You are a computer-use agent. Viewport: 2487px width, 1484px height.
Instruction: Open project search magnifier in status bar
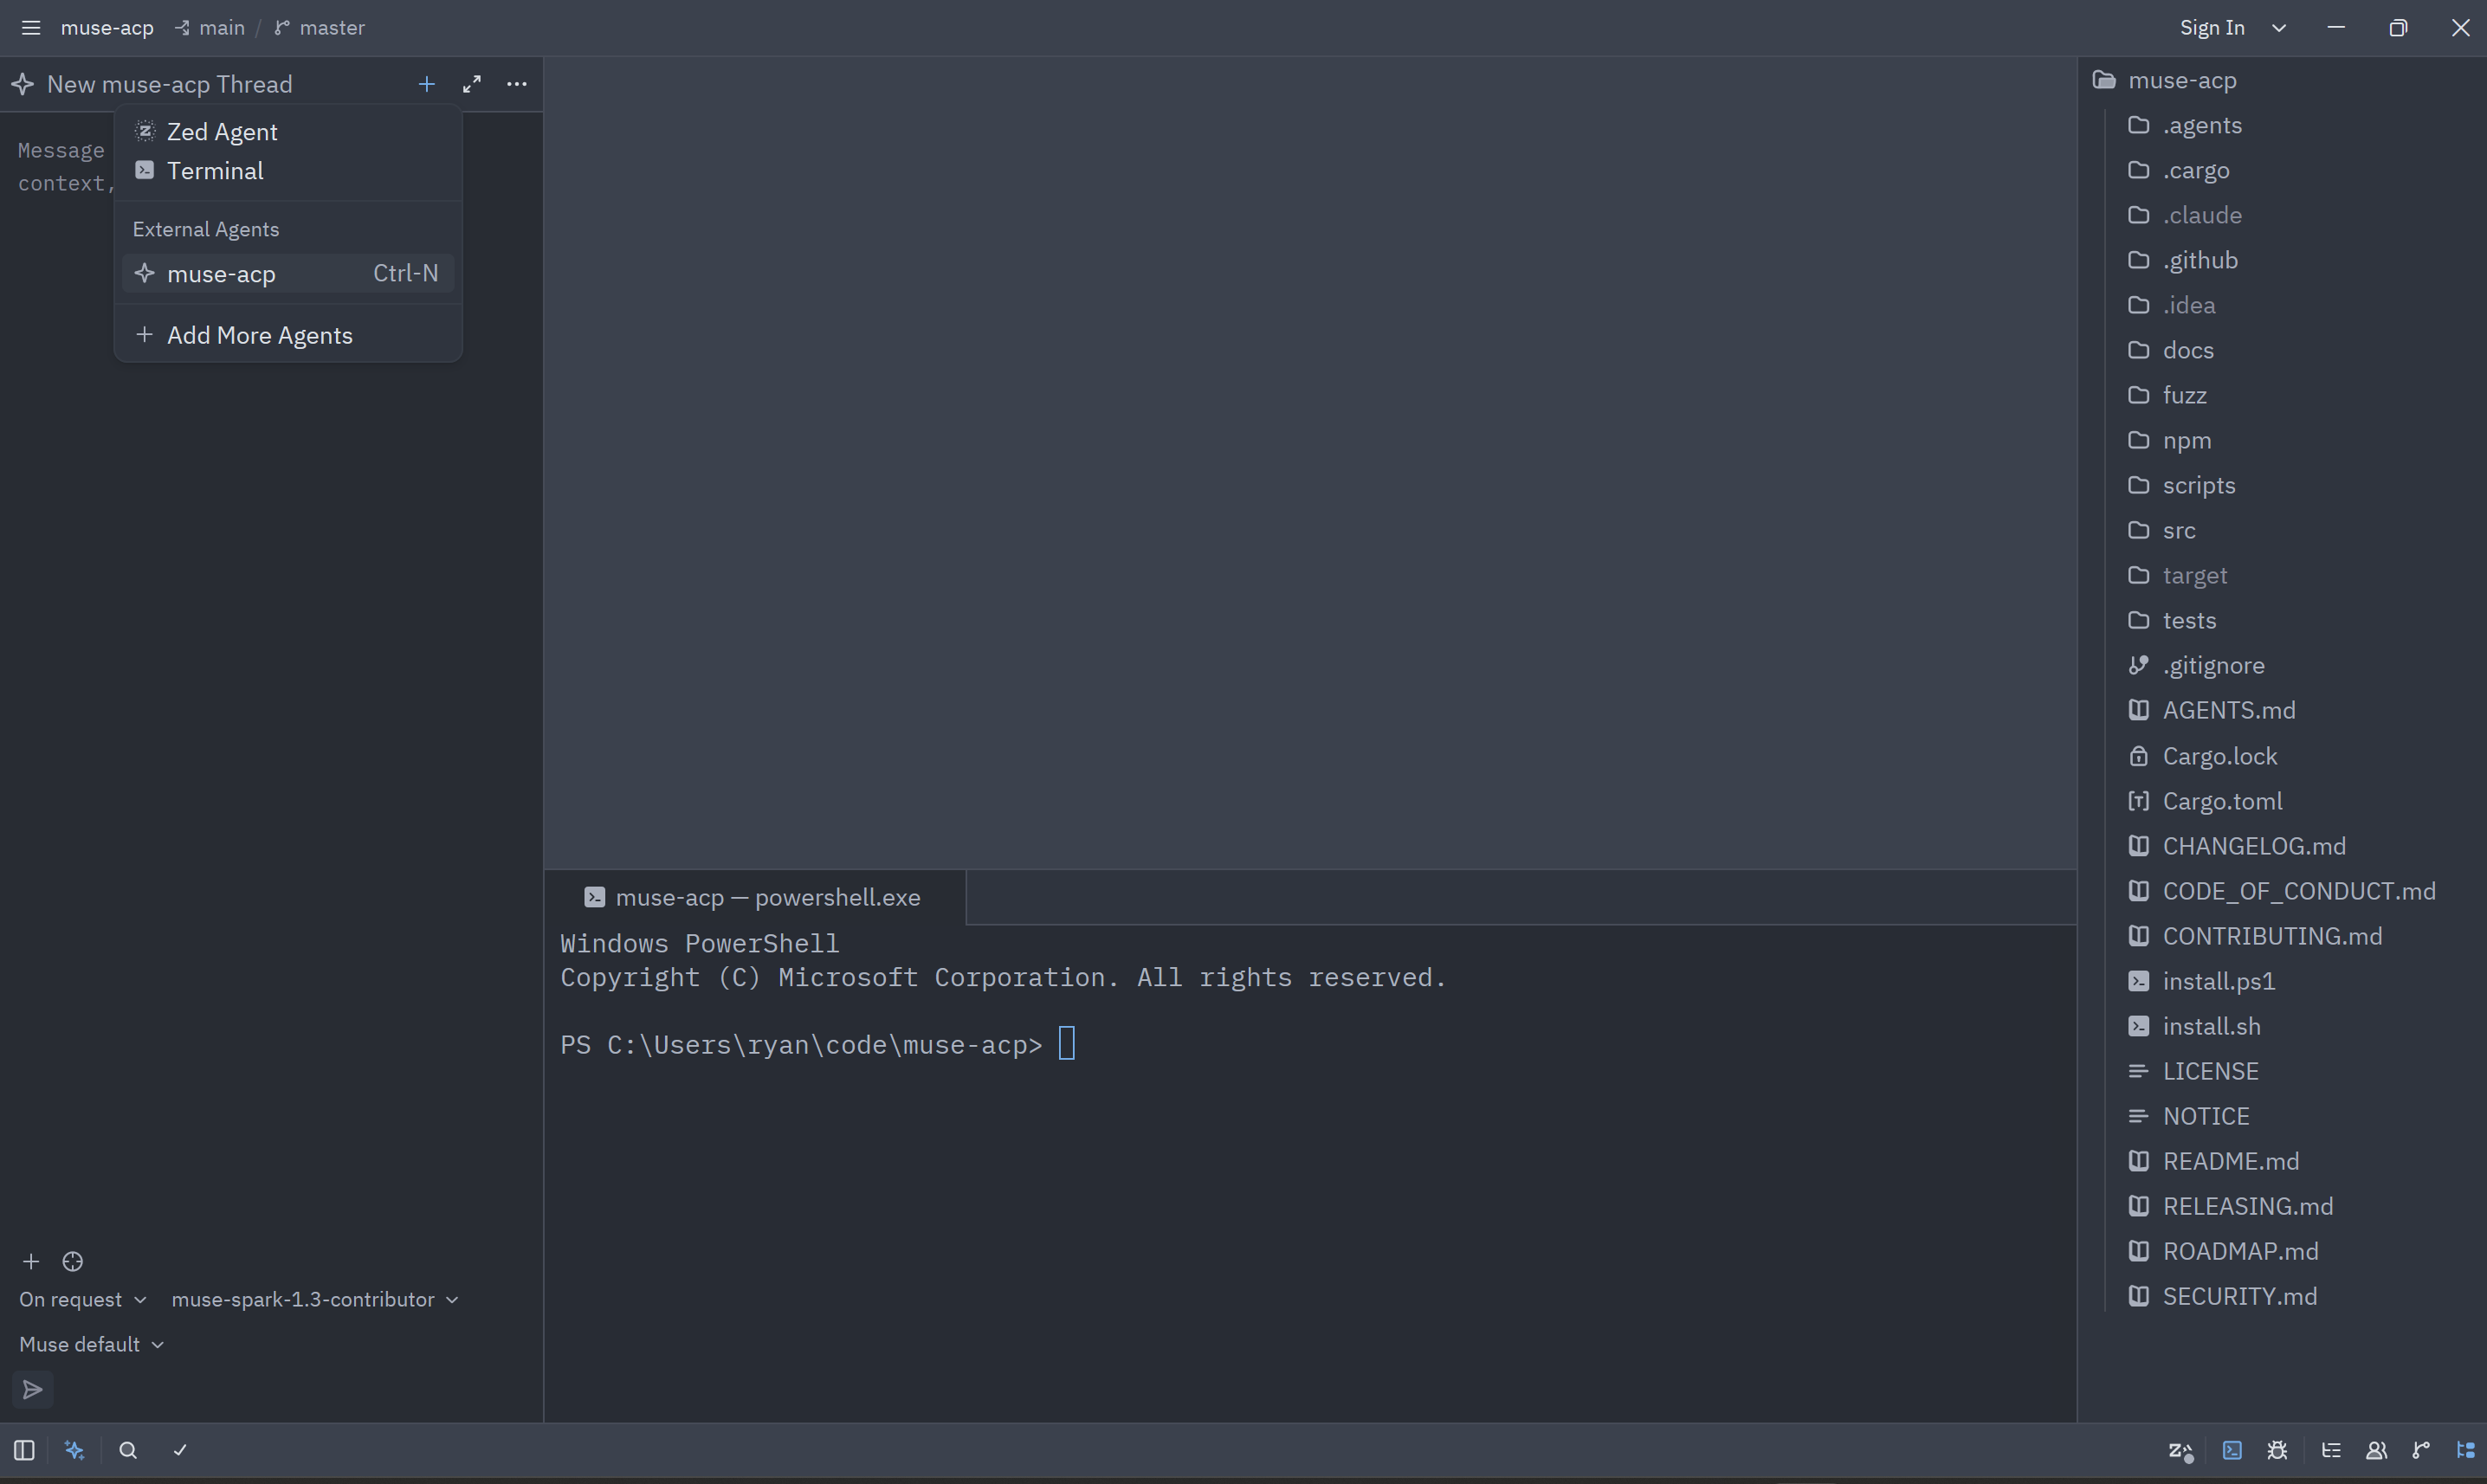(x=128, y=1451)
